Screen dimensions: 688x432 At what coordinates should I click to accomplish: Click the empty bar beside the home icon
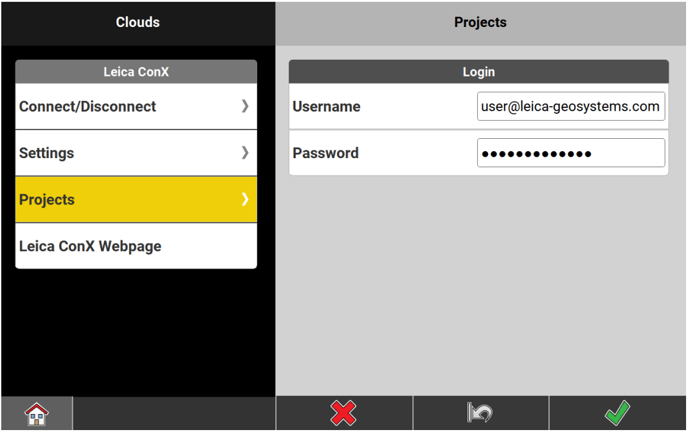coord(173,413)
